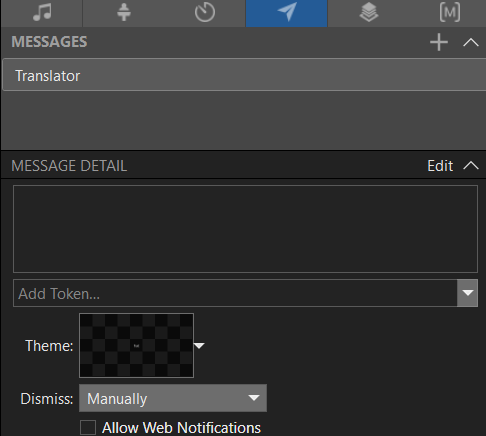Image resolution: width=486 pixels, height=436 pixels.
Task: Collapse the Messages section
Action: [x=471, y=42]
